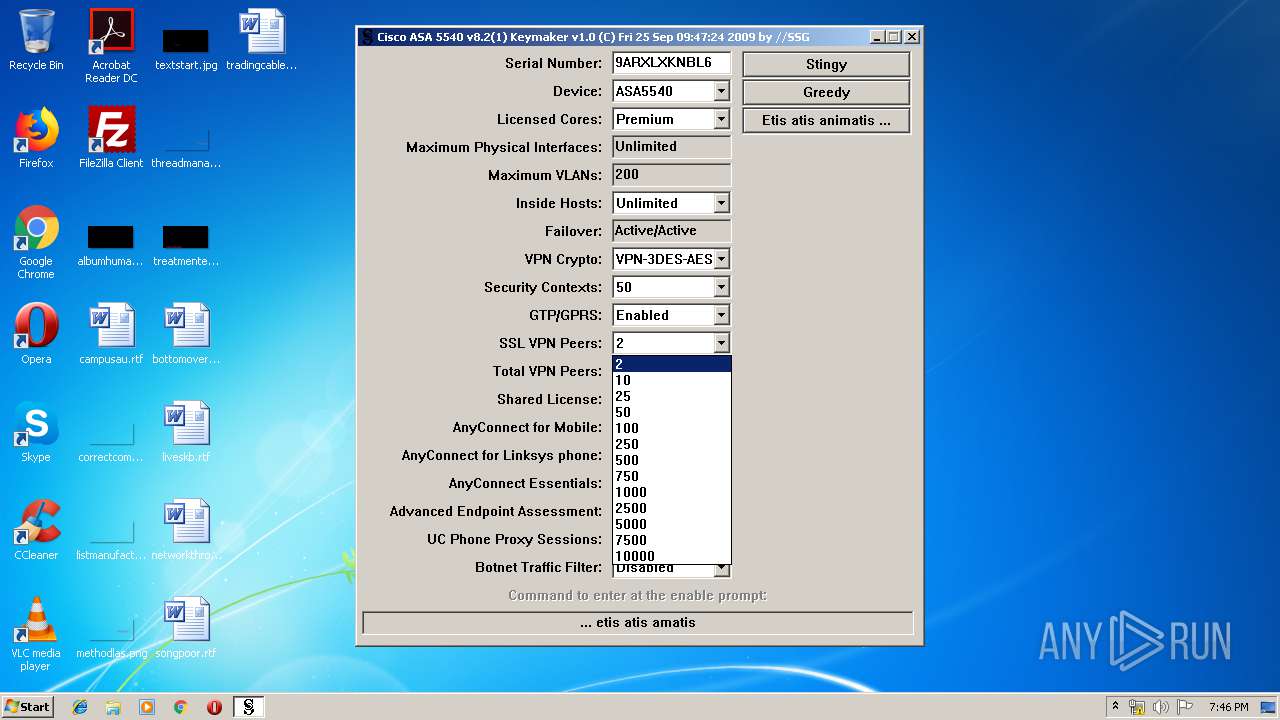Select the listmanufact desktop file
Screen dimensions: 1280x720
coord(111,540)
